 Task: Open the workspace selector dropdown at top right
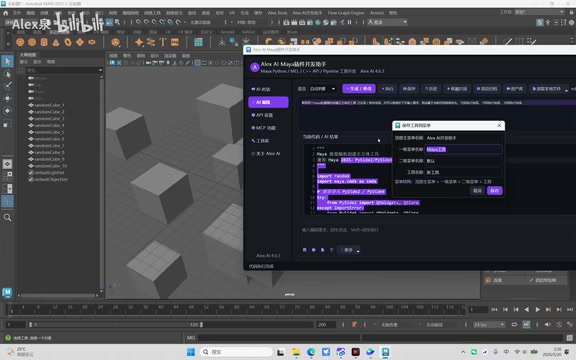click(539, 12)
